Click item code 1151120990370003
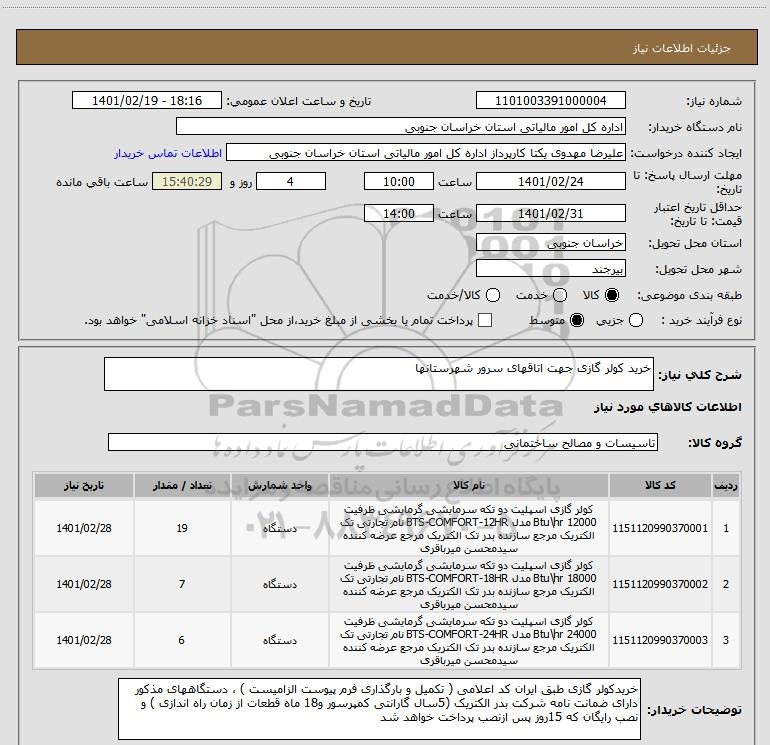Screen dimensions: 770x745 click(660, 640)
